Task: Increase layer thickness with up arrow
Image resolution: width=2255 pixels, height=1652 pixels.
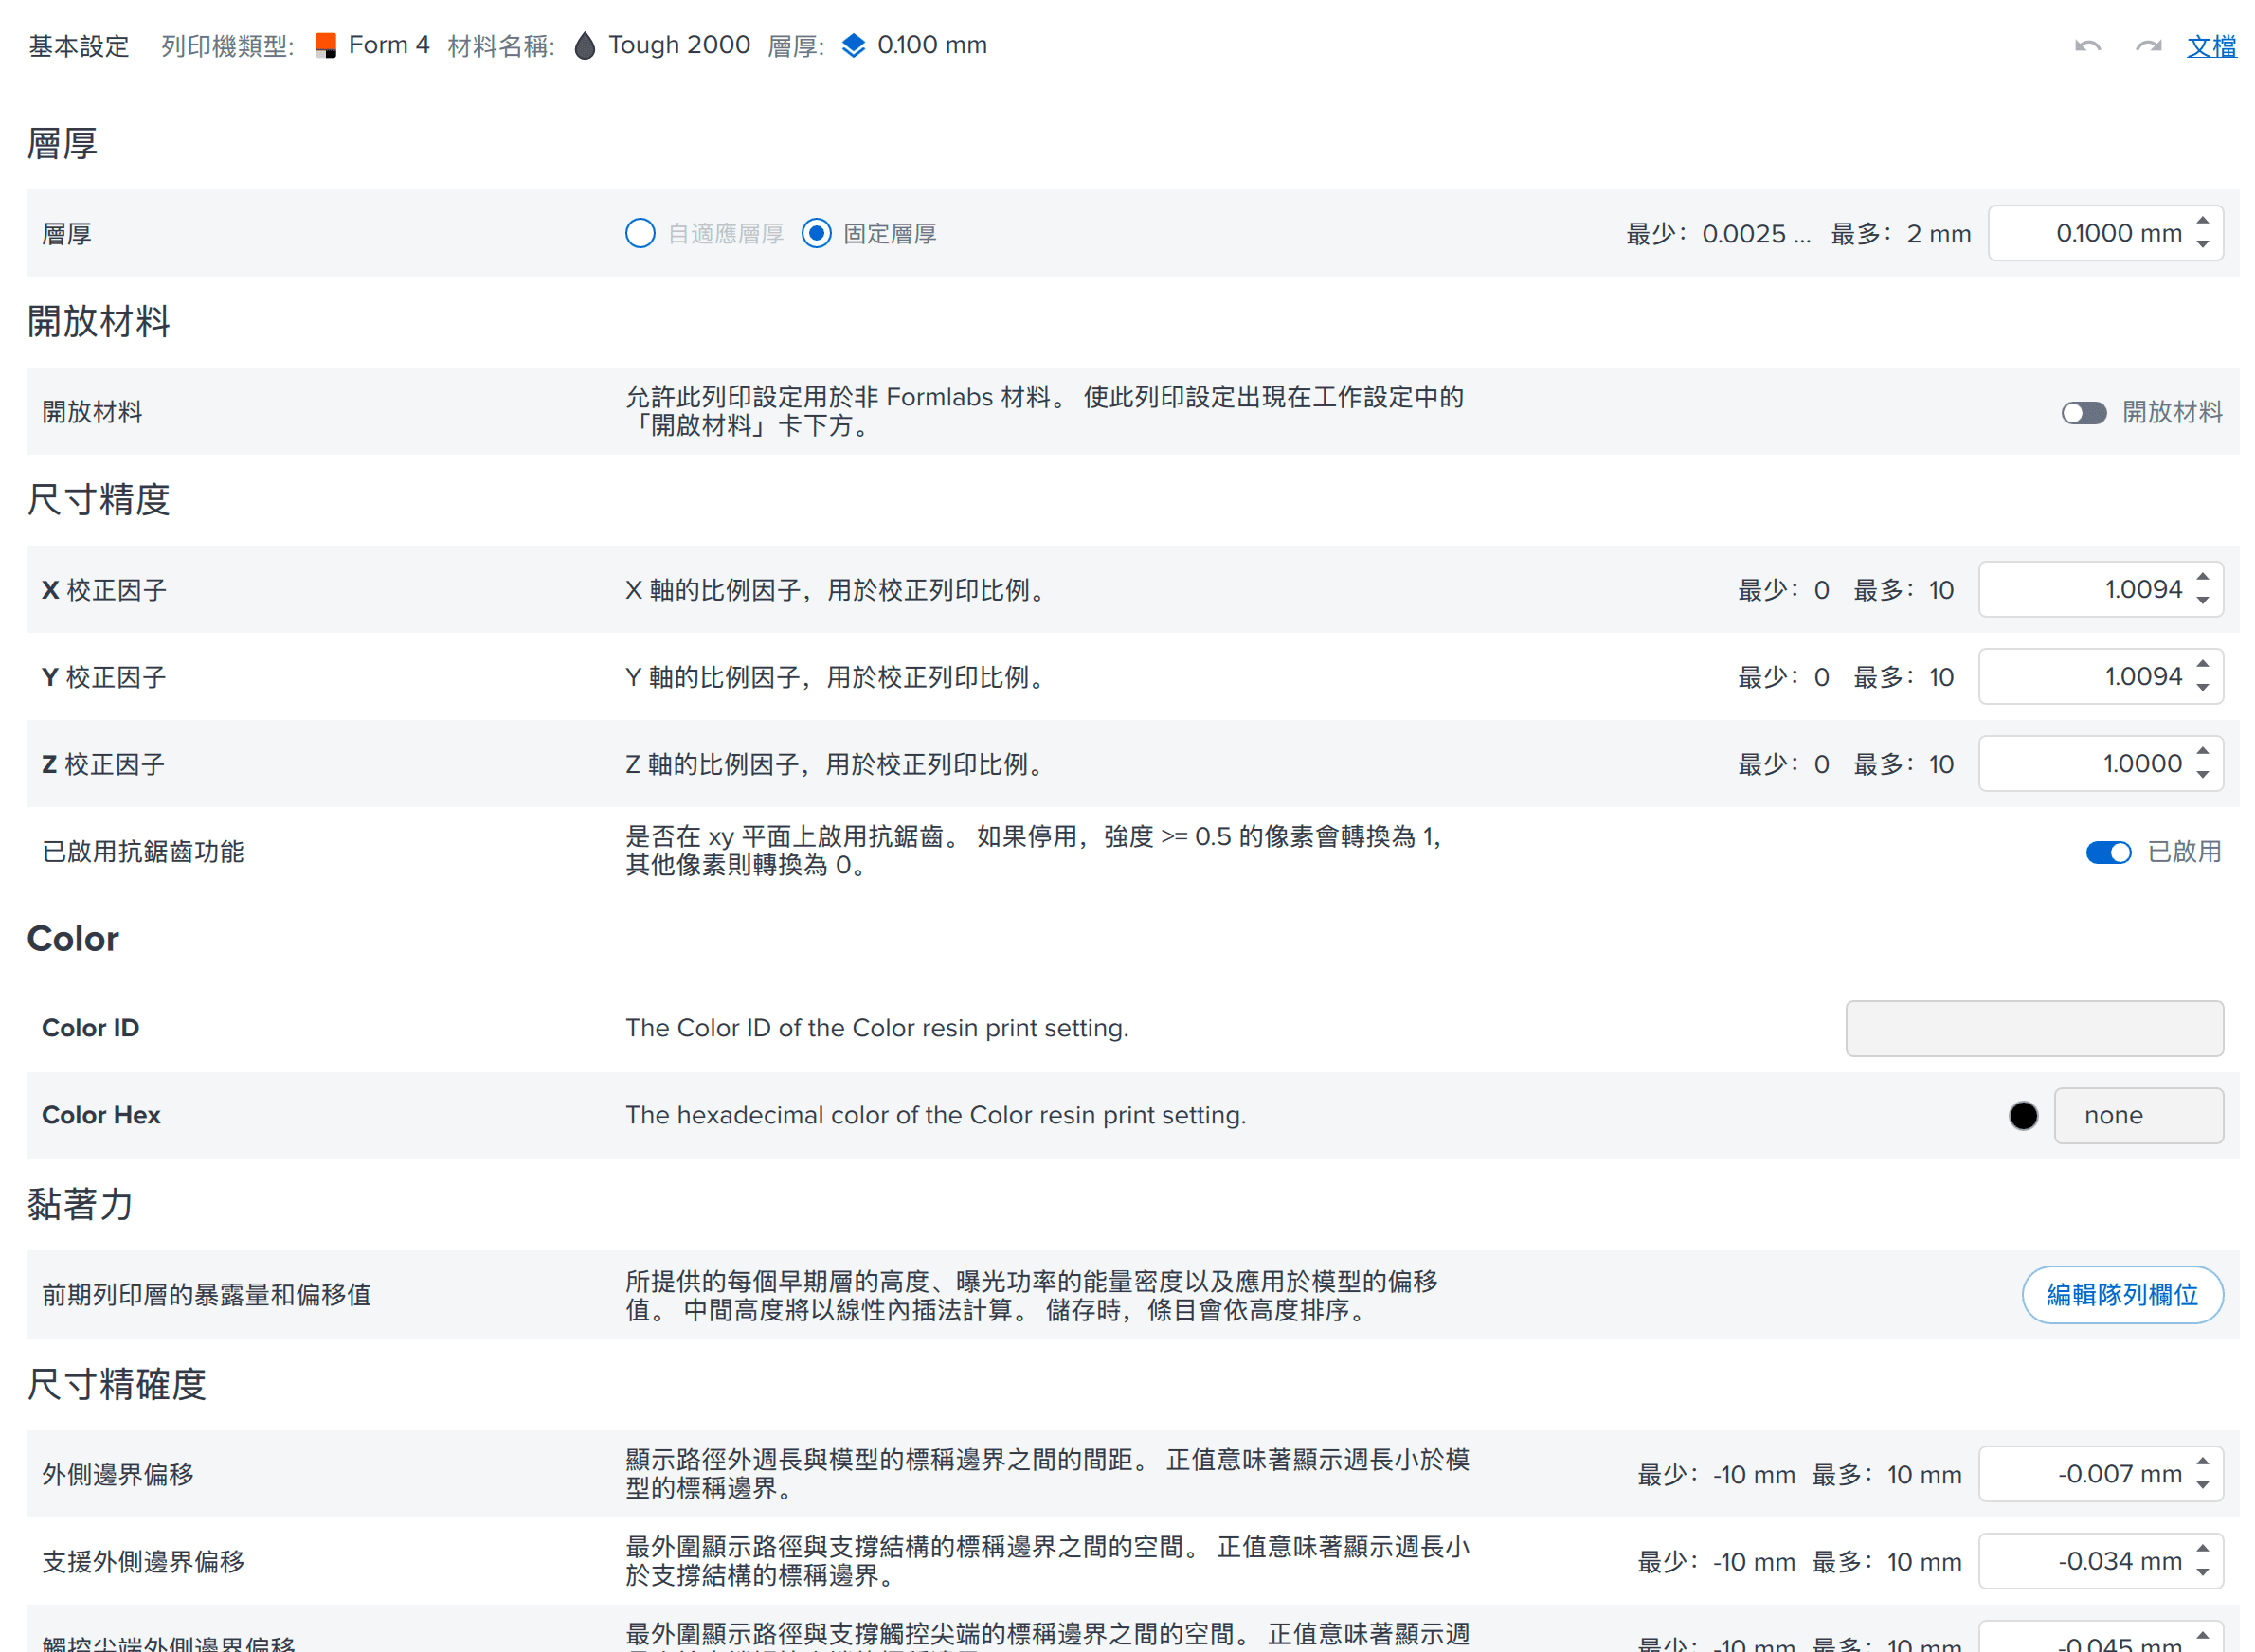Action: click(x=2203, y=222)
